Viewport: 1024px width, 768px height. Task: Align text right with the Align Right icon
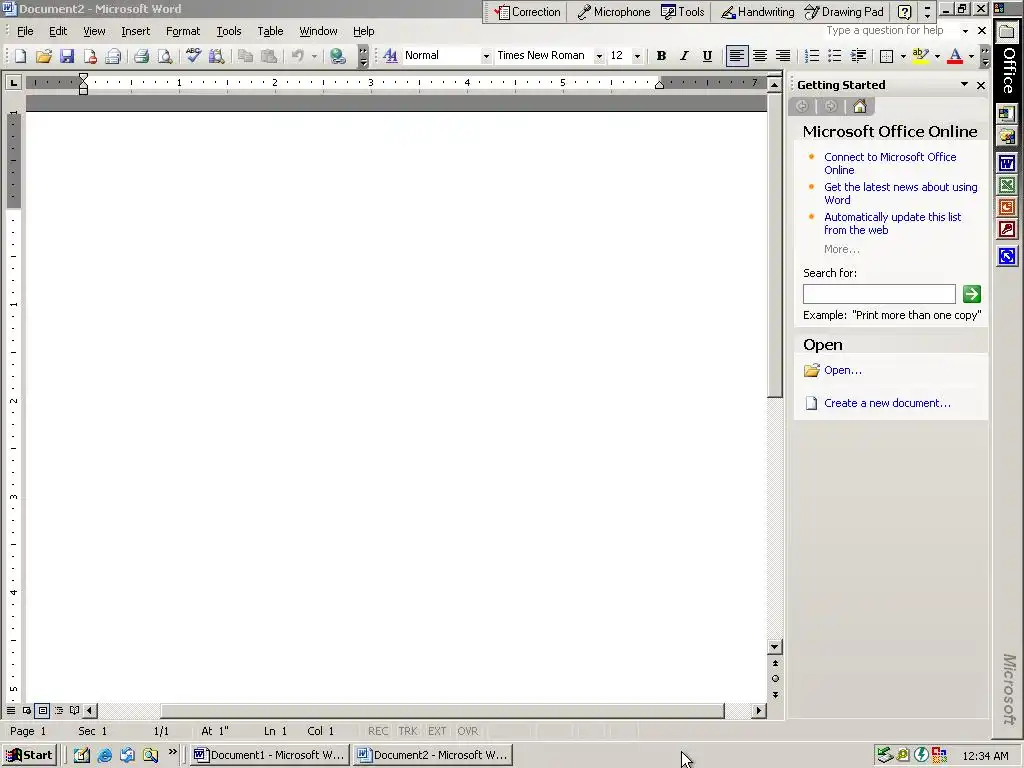pos(782,56)
